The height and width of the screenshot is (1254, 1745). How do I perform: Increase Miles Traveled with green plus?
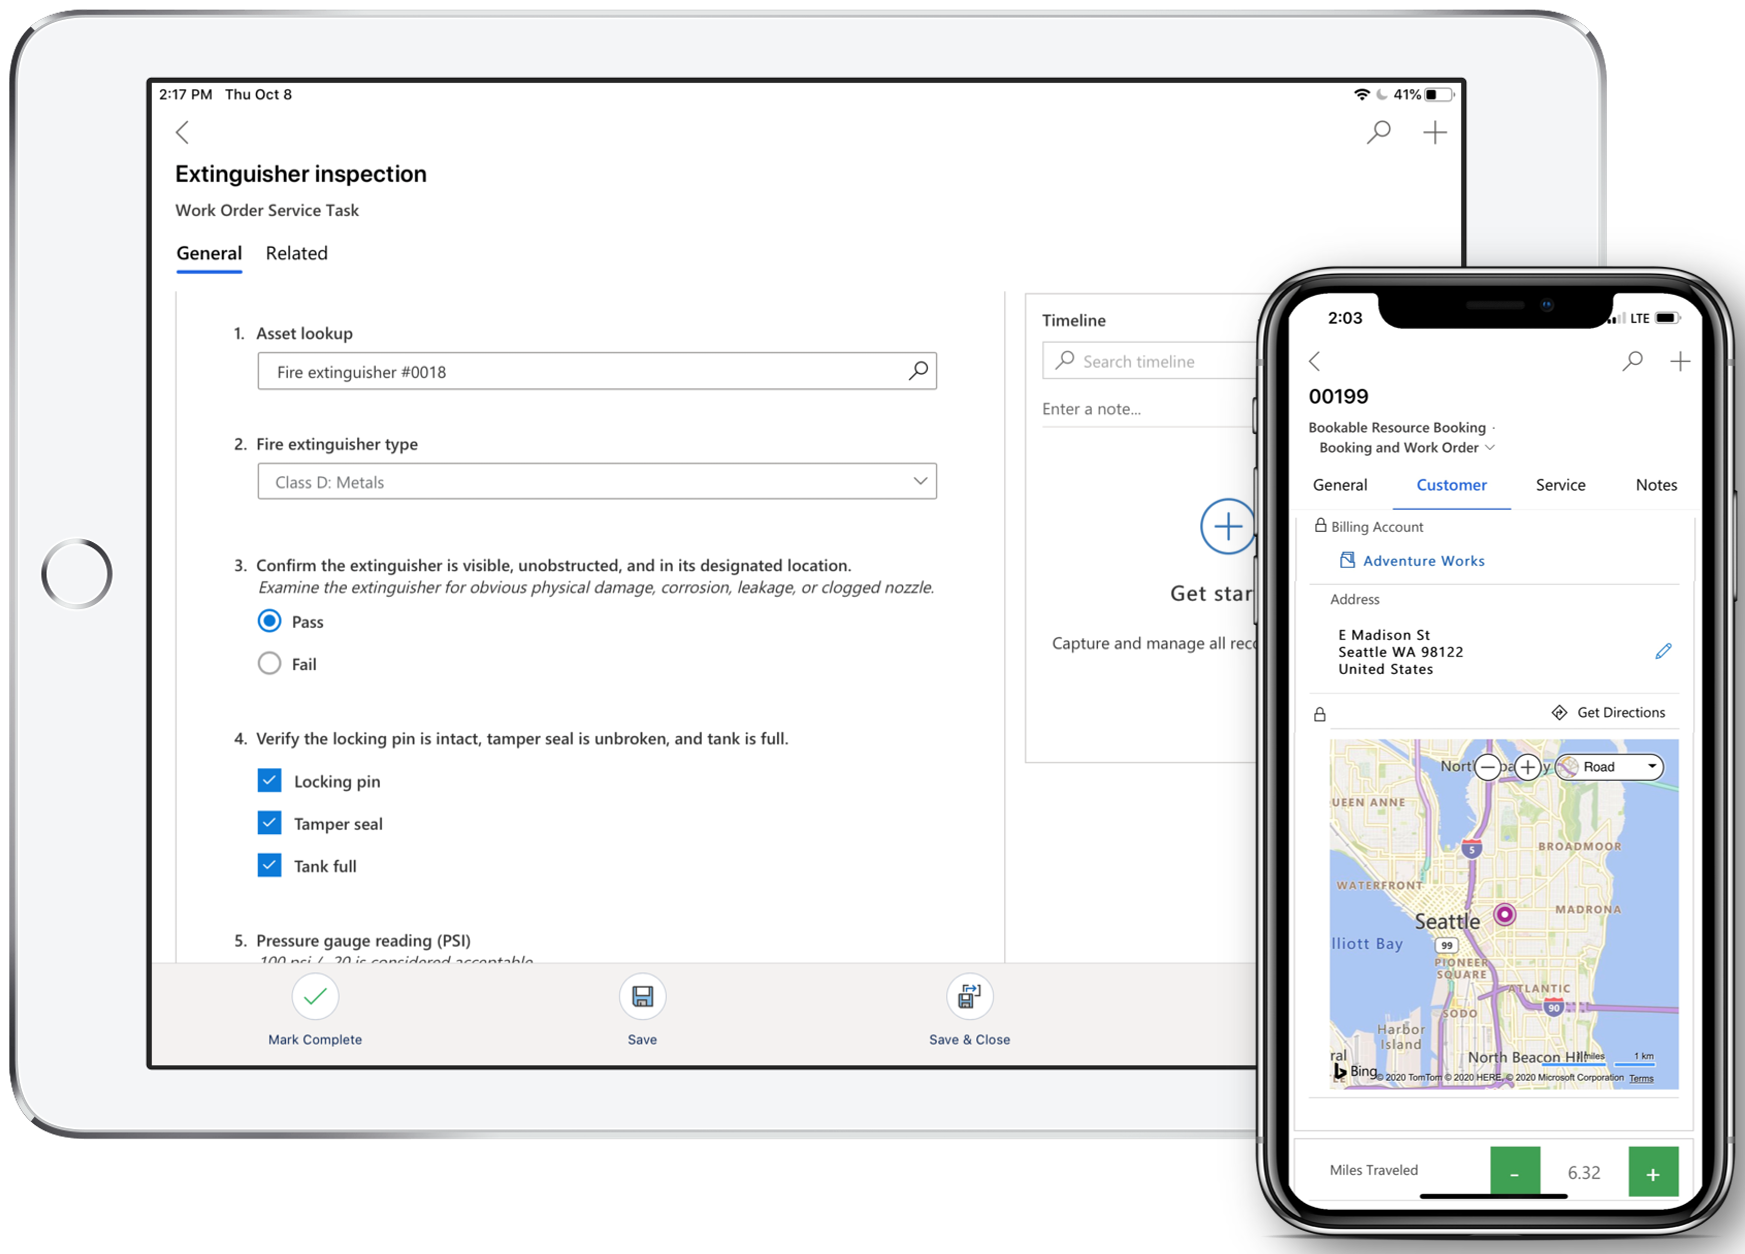(1653, 1173)
